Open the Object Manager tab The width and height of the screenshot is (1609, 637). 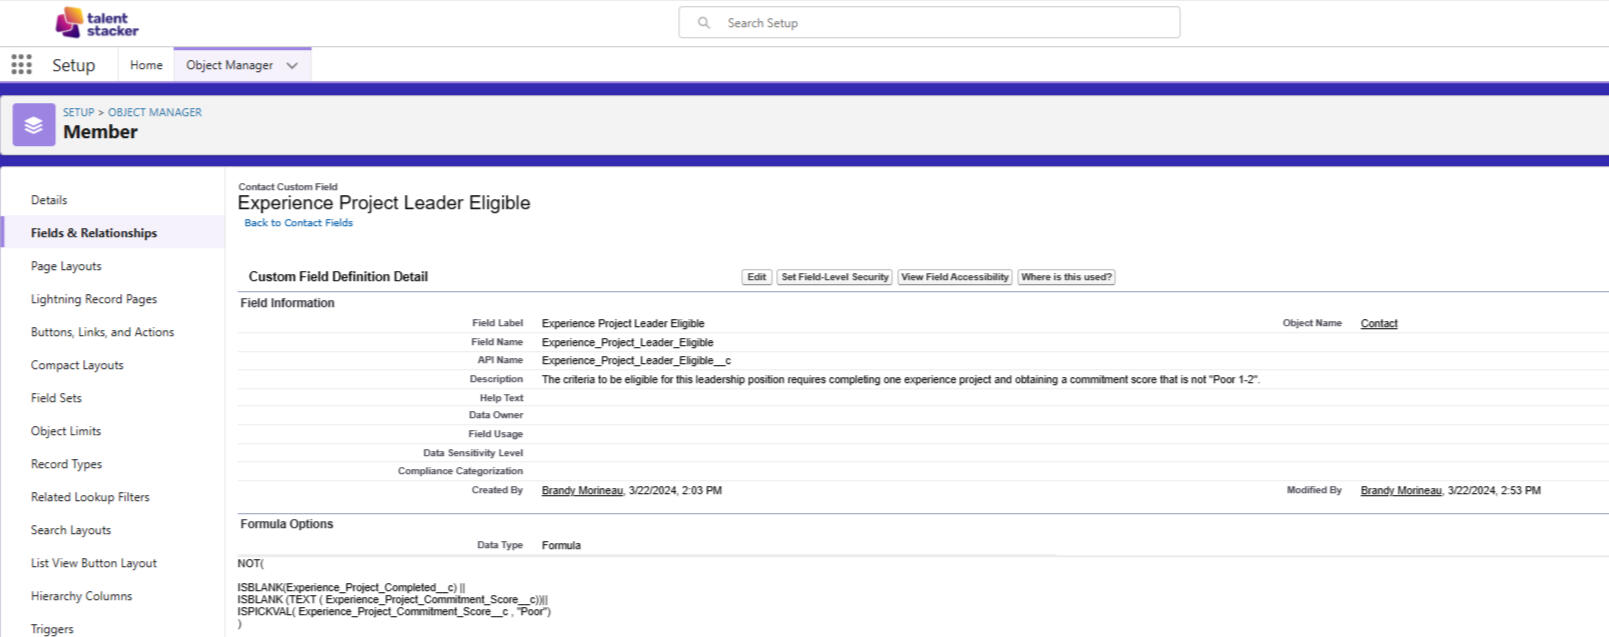pyautogui.click(x=229, y=65)
